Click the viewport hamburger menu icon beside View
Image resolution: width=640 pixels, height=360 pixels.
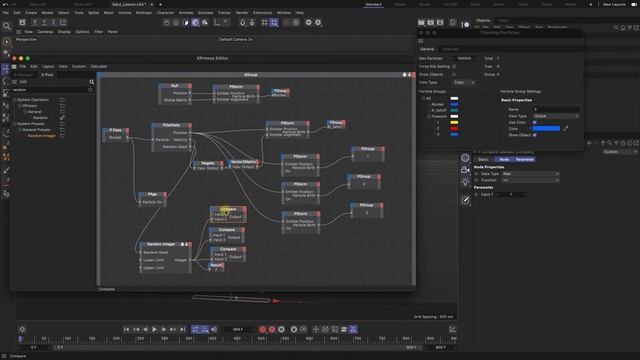click(18, 32)
